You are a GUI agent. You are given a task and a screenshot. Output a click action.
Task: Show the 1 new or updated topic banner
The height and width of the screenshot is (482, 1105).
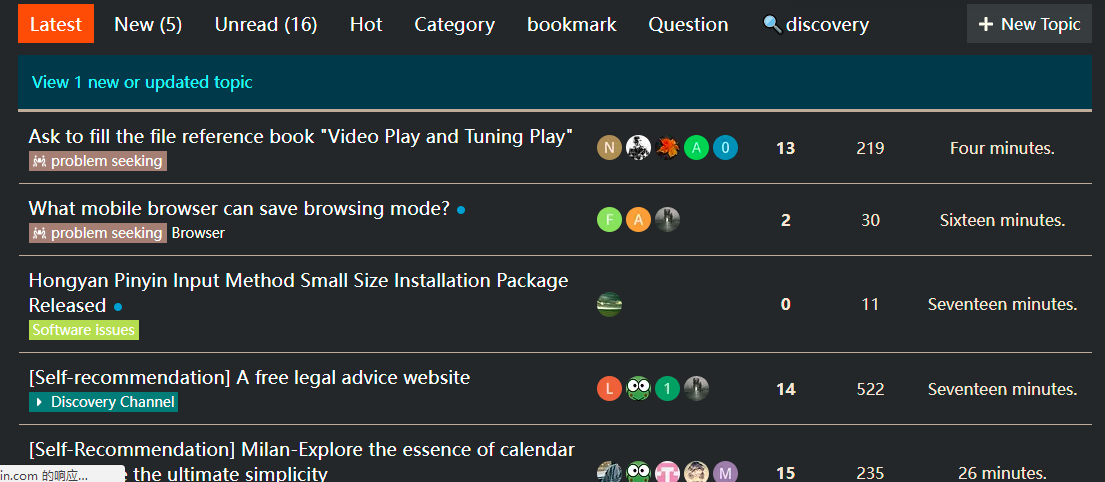pyautogui.click(x=142, y=82)
